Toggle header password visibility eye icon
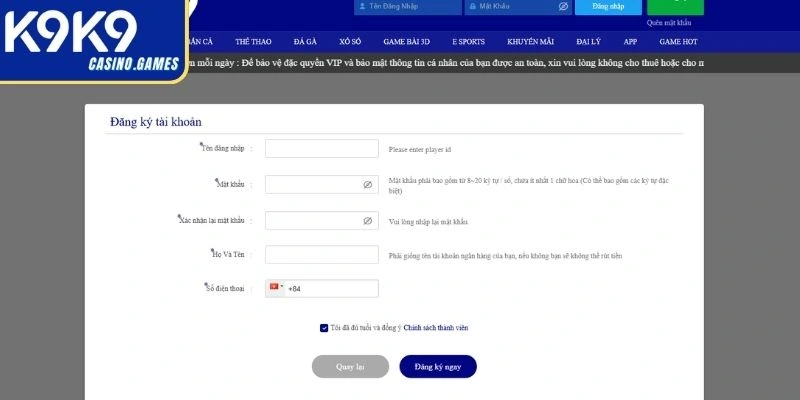The width and height of the screenshot is (800, 400). pos(563,7)
